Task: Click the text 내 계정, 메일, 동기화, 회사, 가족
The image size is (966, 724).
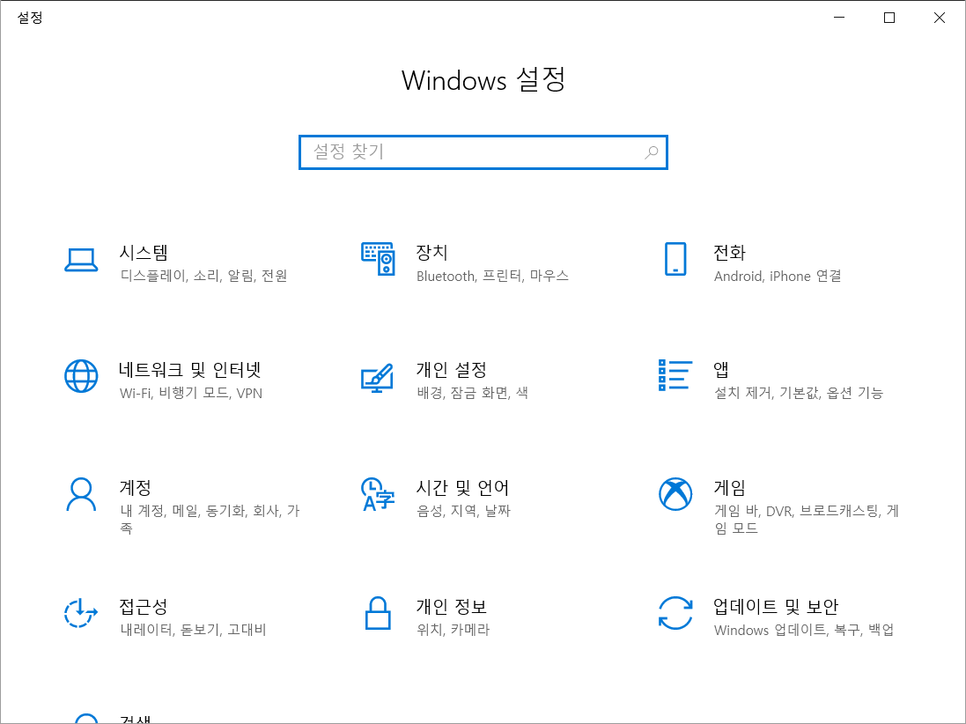Action: pyautogui.click(x=209, y=519)
